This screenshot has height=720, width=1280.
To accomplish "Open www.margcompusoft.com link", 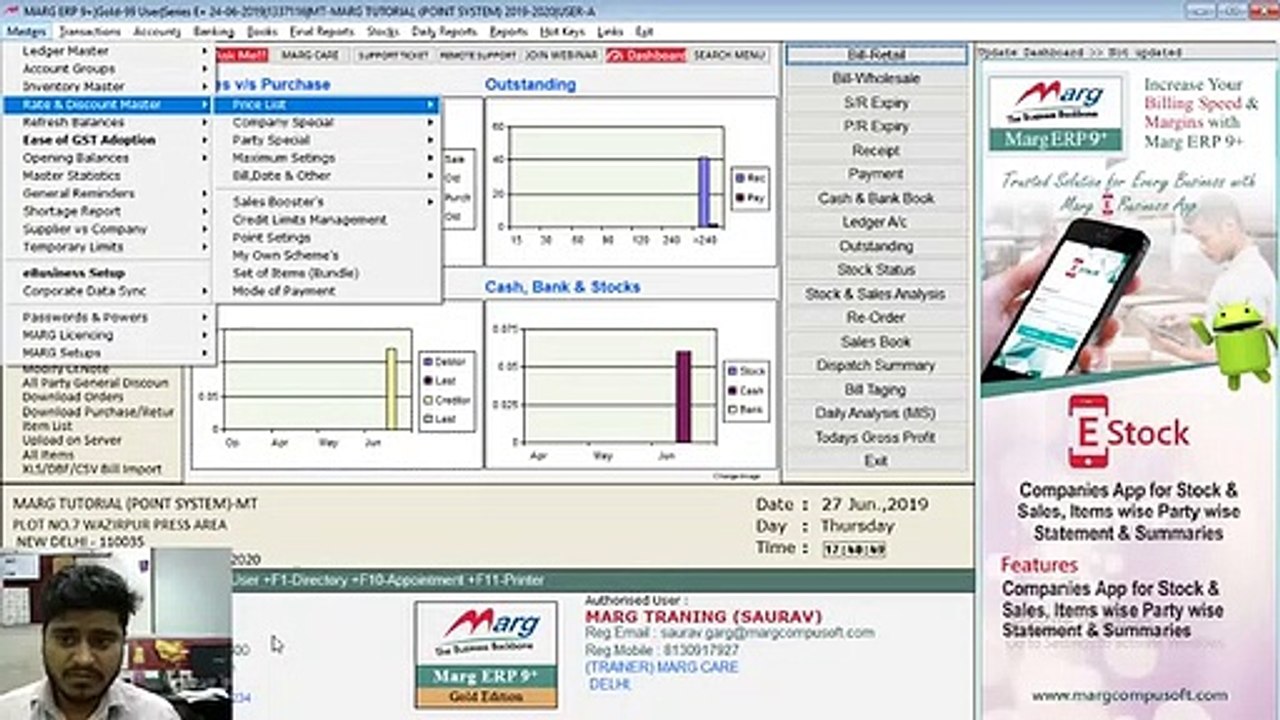I will tap(1129, 695).
